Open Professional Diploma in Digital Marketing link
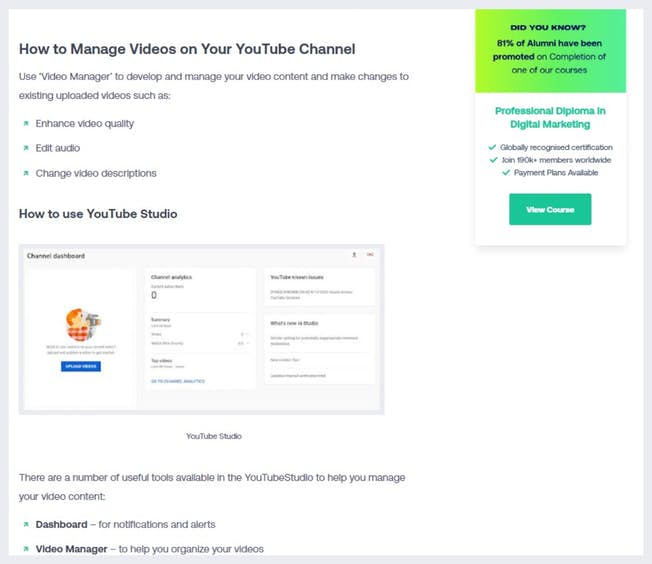 pyautogui.click(x=550, y=117)
